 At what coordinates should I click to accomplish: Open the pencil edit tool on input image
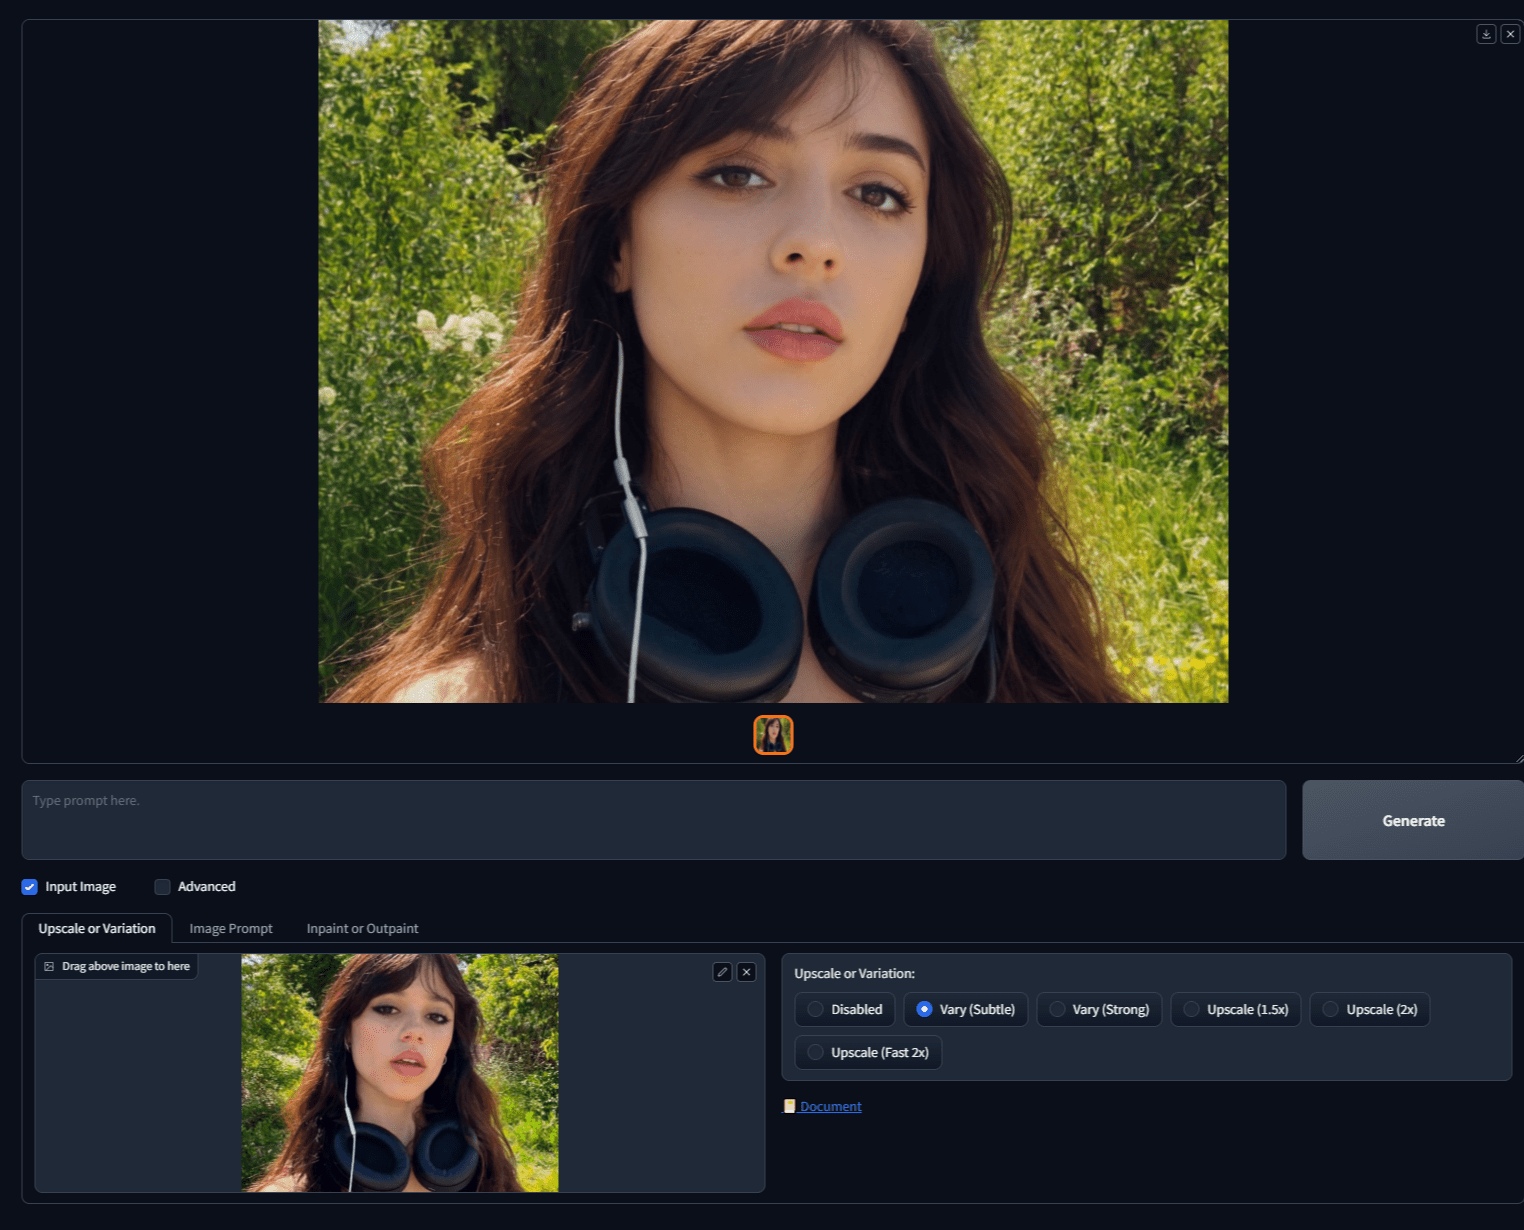[722, 972]
